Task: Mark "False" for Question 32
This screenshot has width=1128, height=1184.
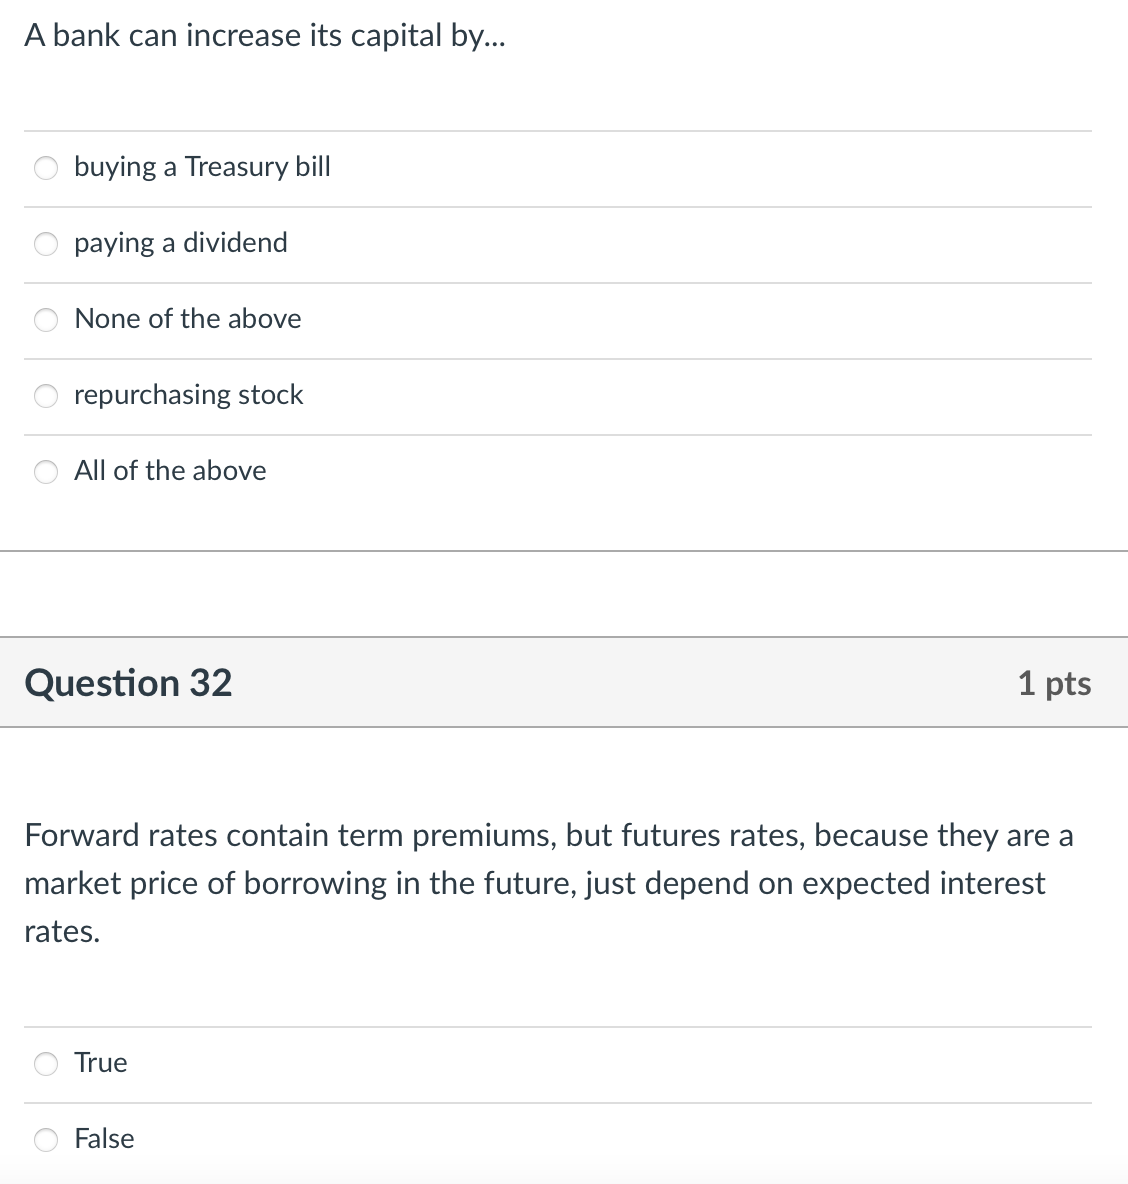Action: point(45,1139)
